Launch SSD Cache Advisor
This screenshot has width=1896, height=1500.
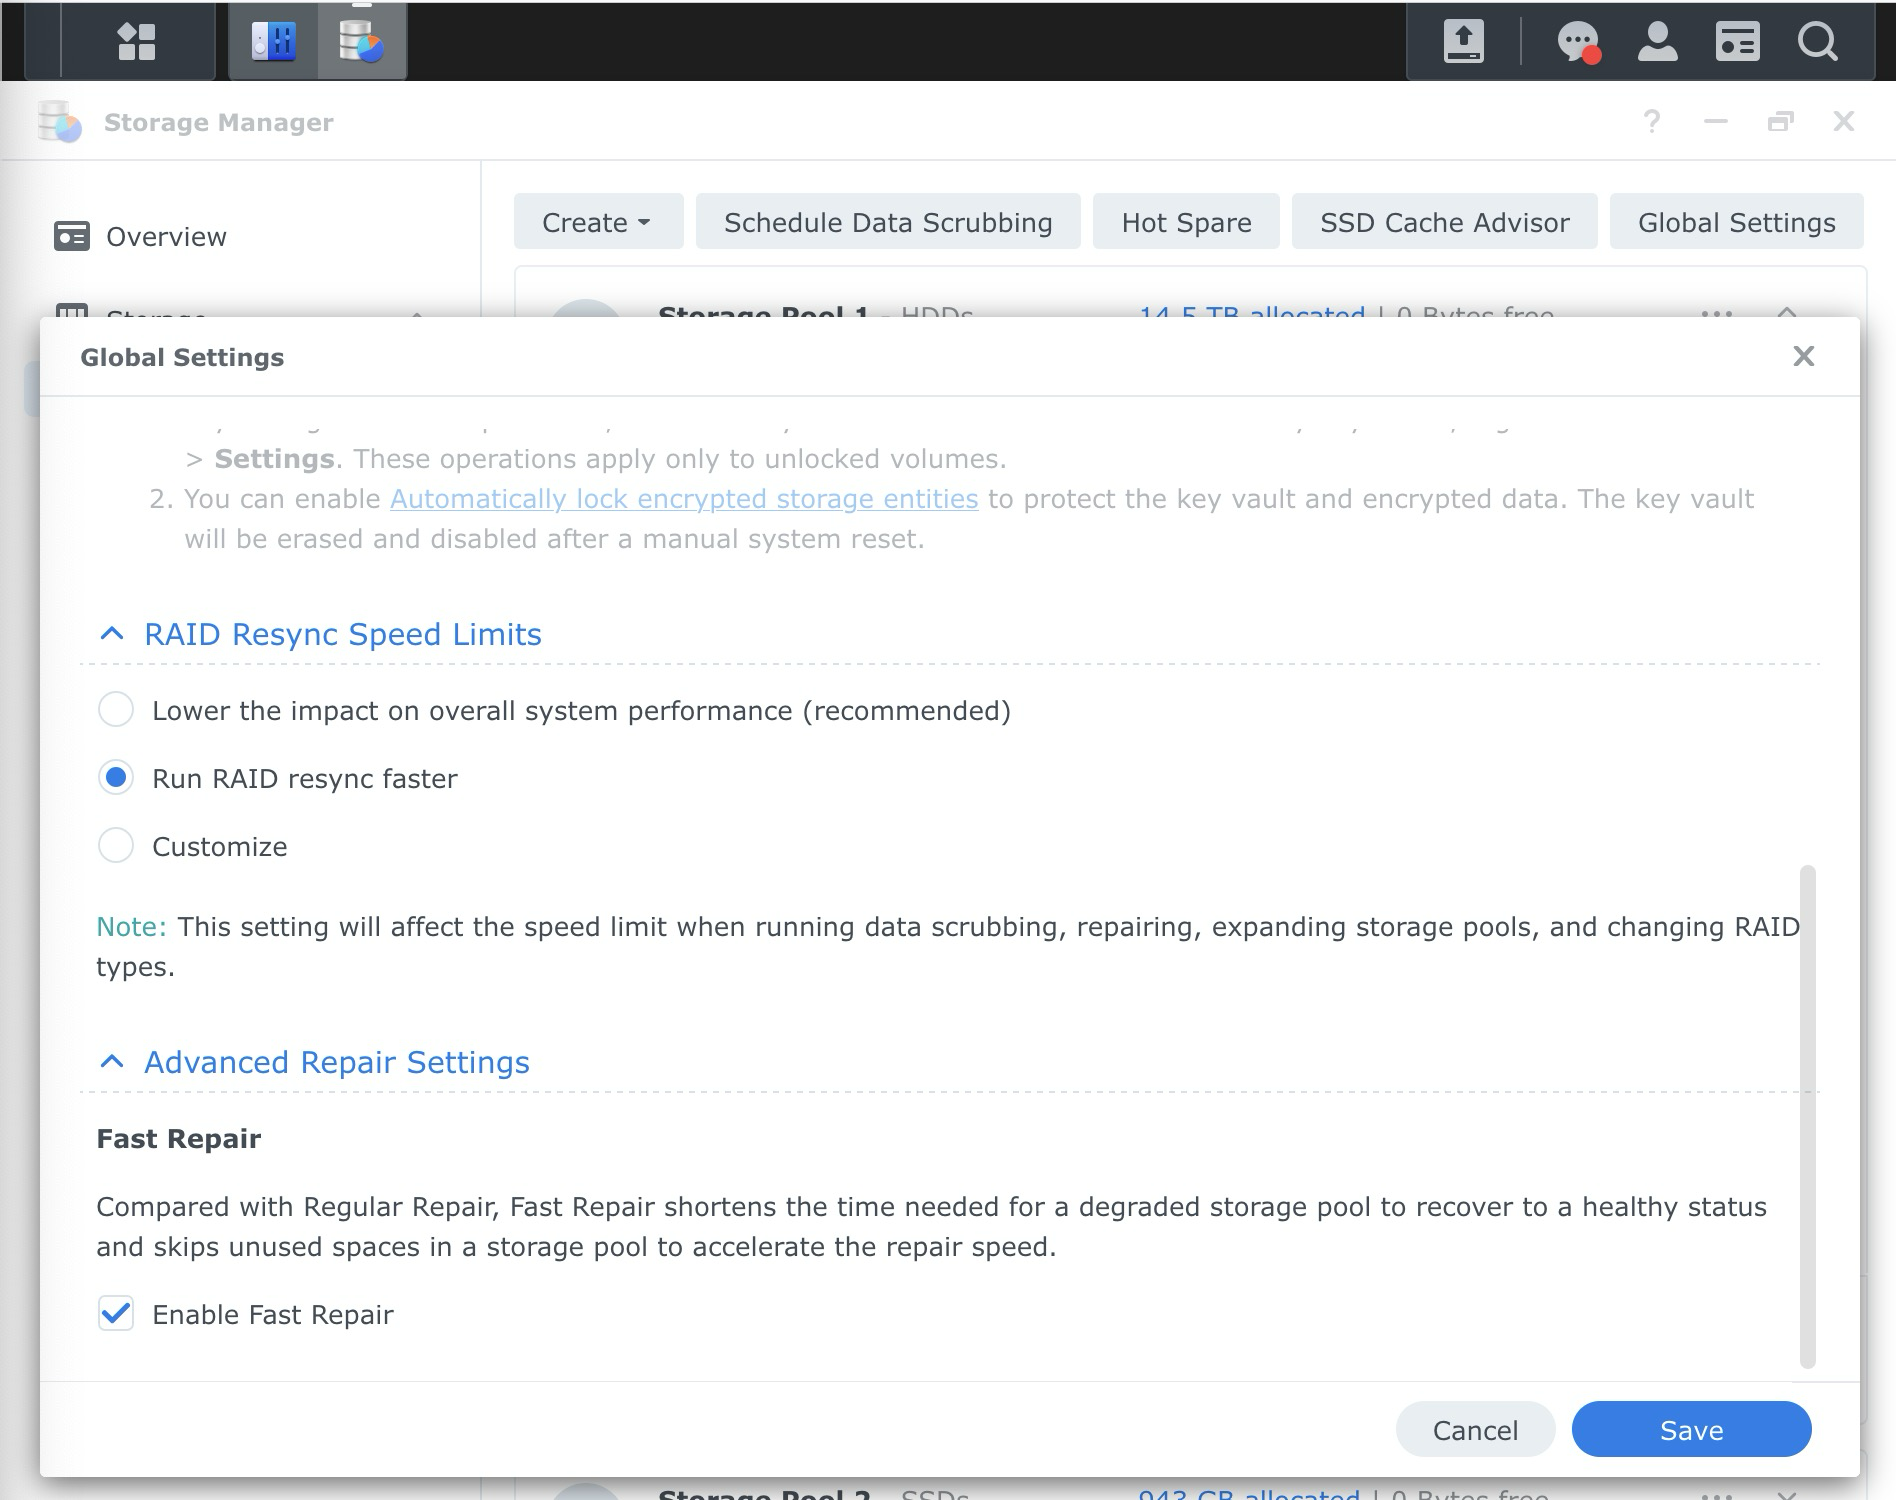point(1444,222)
